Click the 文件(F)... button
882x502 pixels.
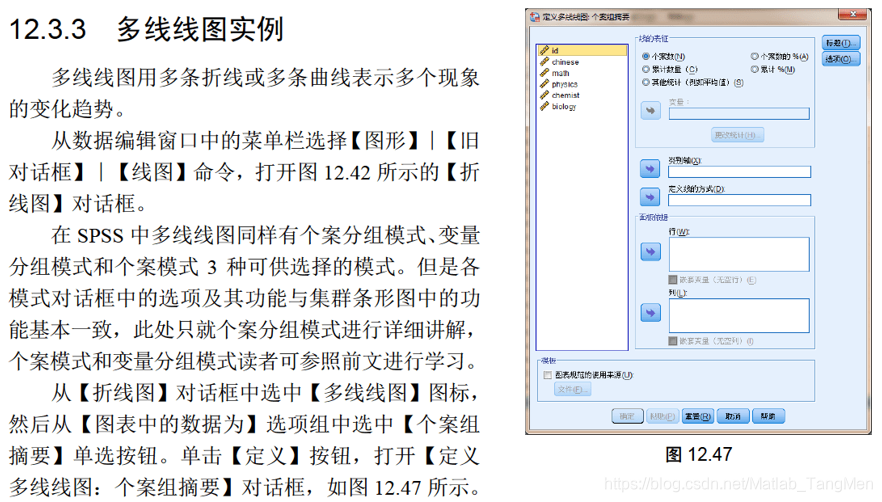(572, 389)
